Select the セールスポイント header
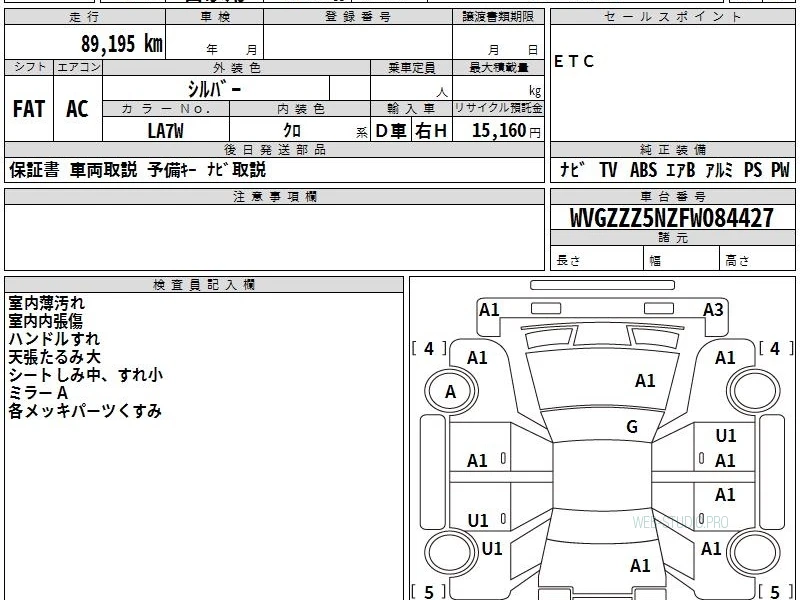Screen dimensions: 800x600 672,17
